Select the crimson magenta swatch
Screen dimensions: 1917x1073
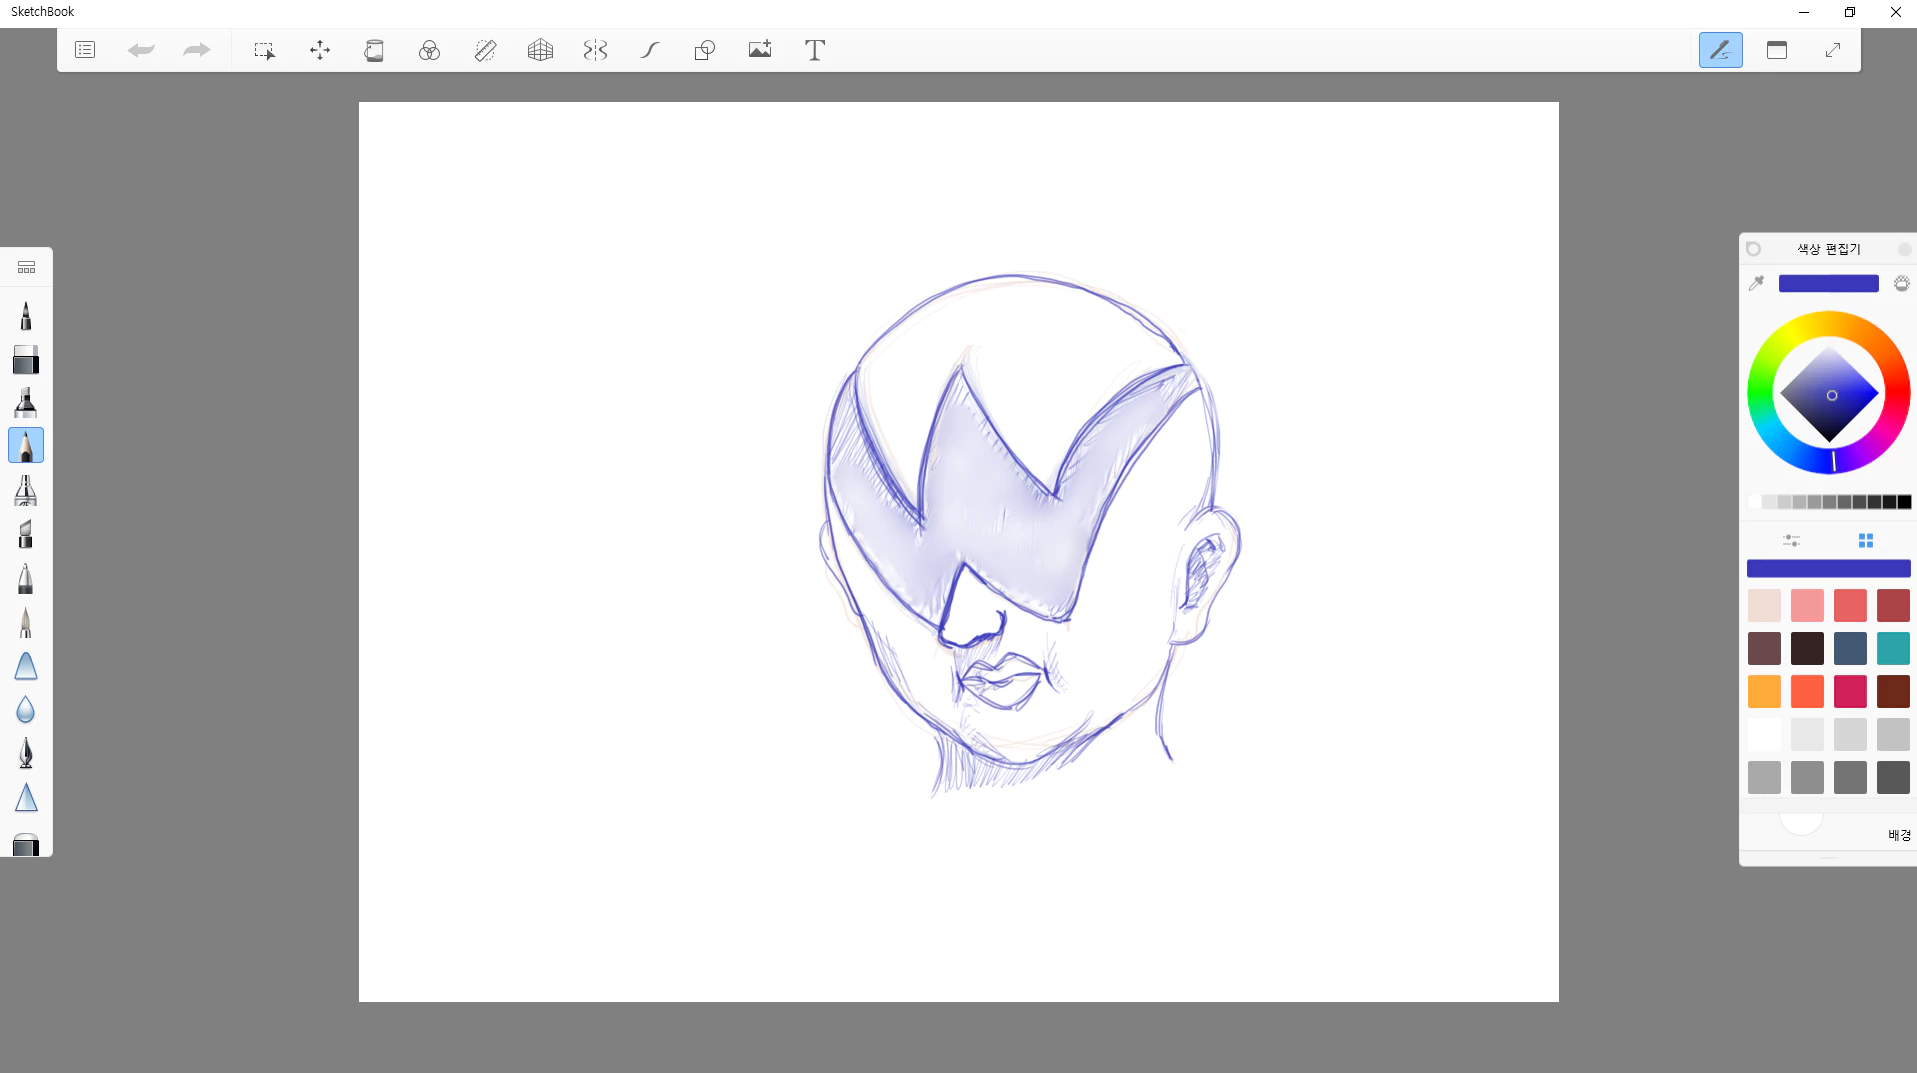tap(1850, 691)
